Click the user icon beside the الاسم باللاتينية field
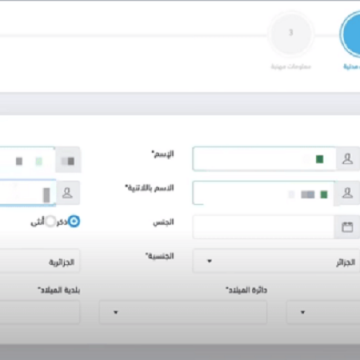360x360 pixels. point(68,193)
